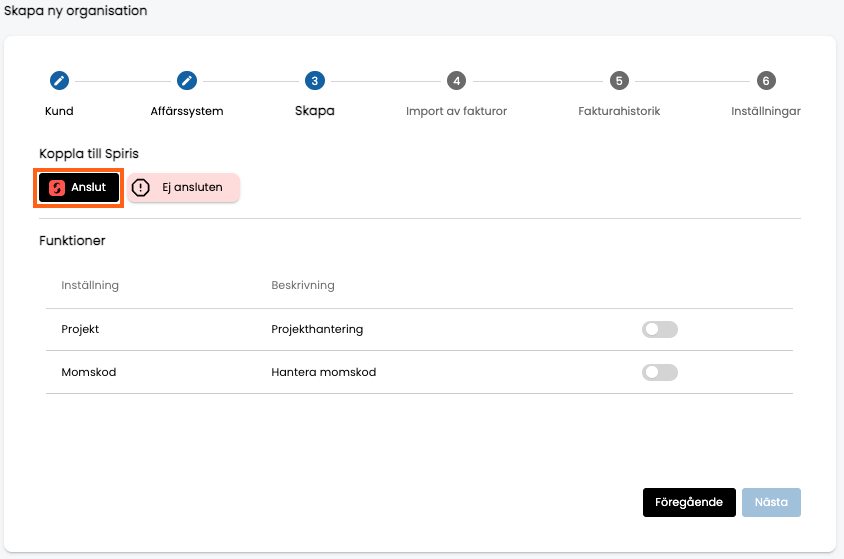Open the Skapa step label
844x559 pixels.
315,111
